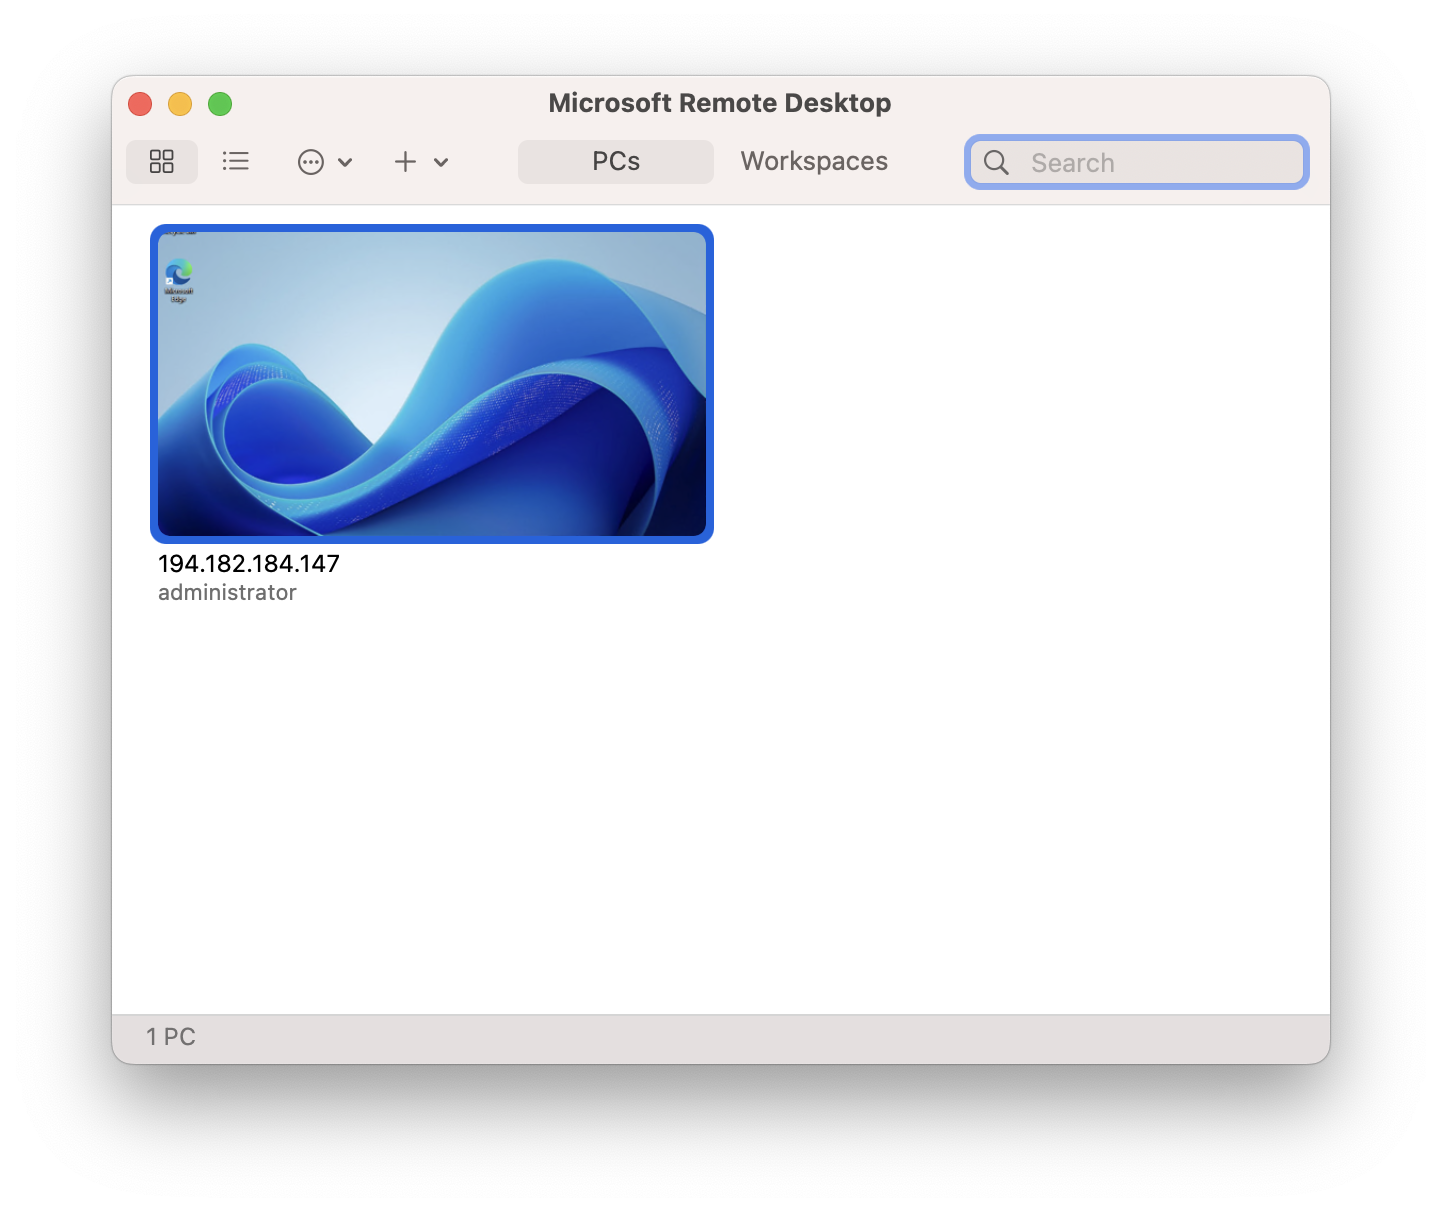The width and height of the screenshot is (1442, 1212).
Task: Expand the chevron beside the ellipsis icon
Action: point(345,162)
